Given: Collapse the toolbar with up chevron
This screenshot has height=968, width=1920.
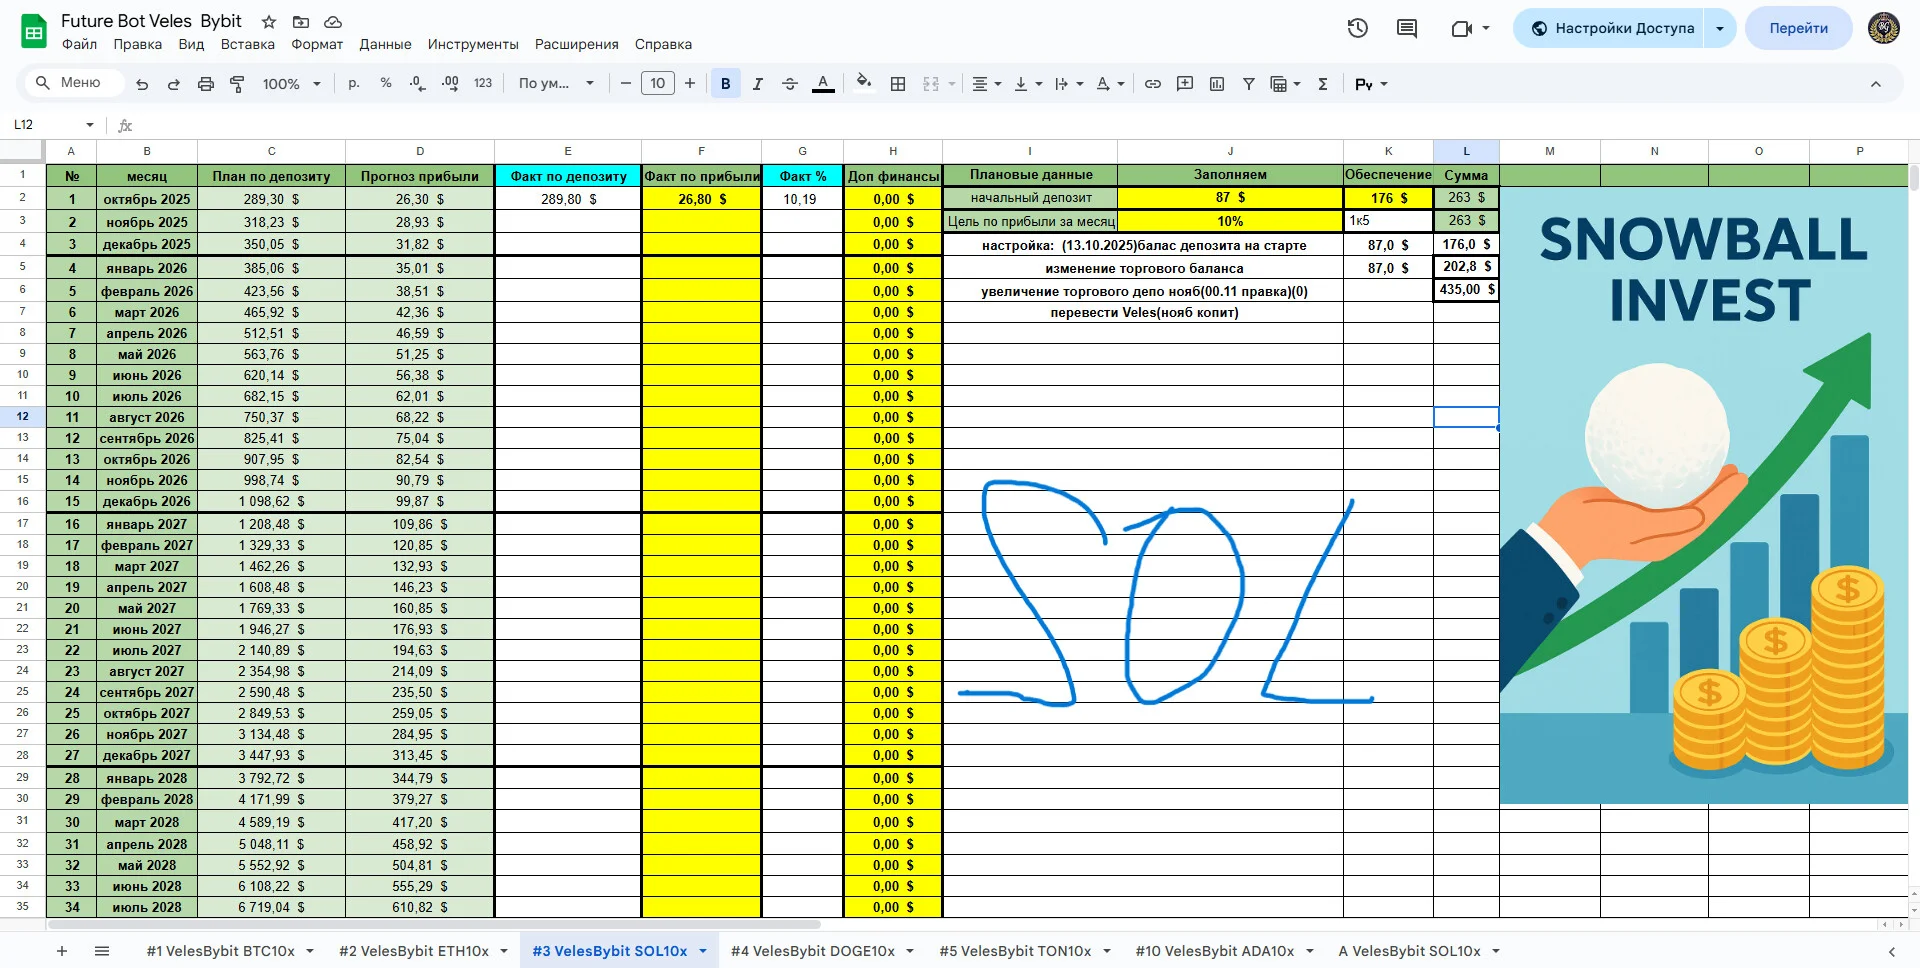Looking at the screenshot, I should pos(1876,84).
